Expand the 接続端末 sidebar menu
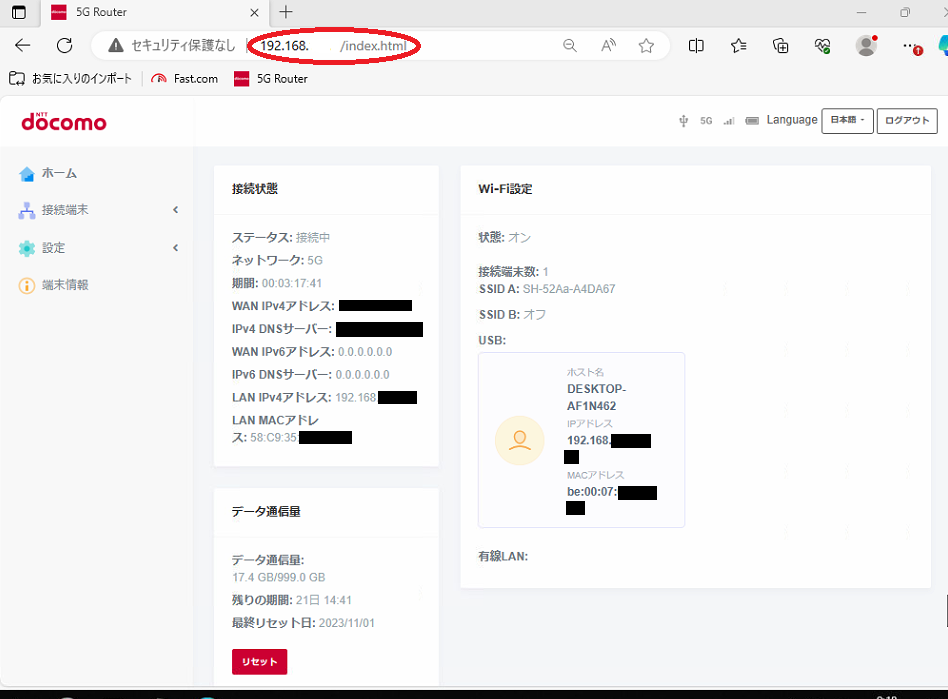Image resolution: width=948 pixels, height=699 pixels. click(x=97, y=210)
